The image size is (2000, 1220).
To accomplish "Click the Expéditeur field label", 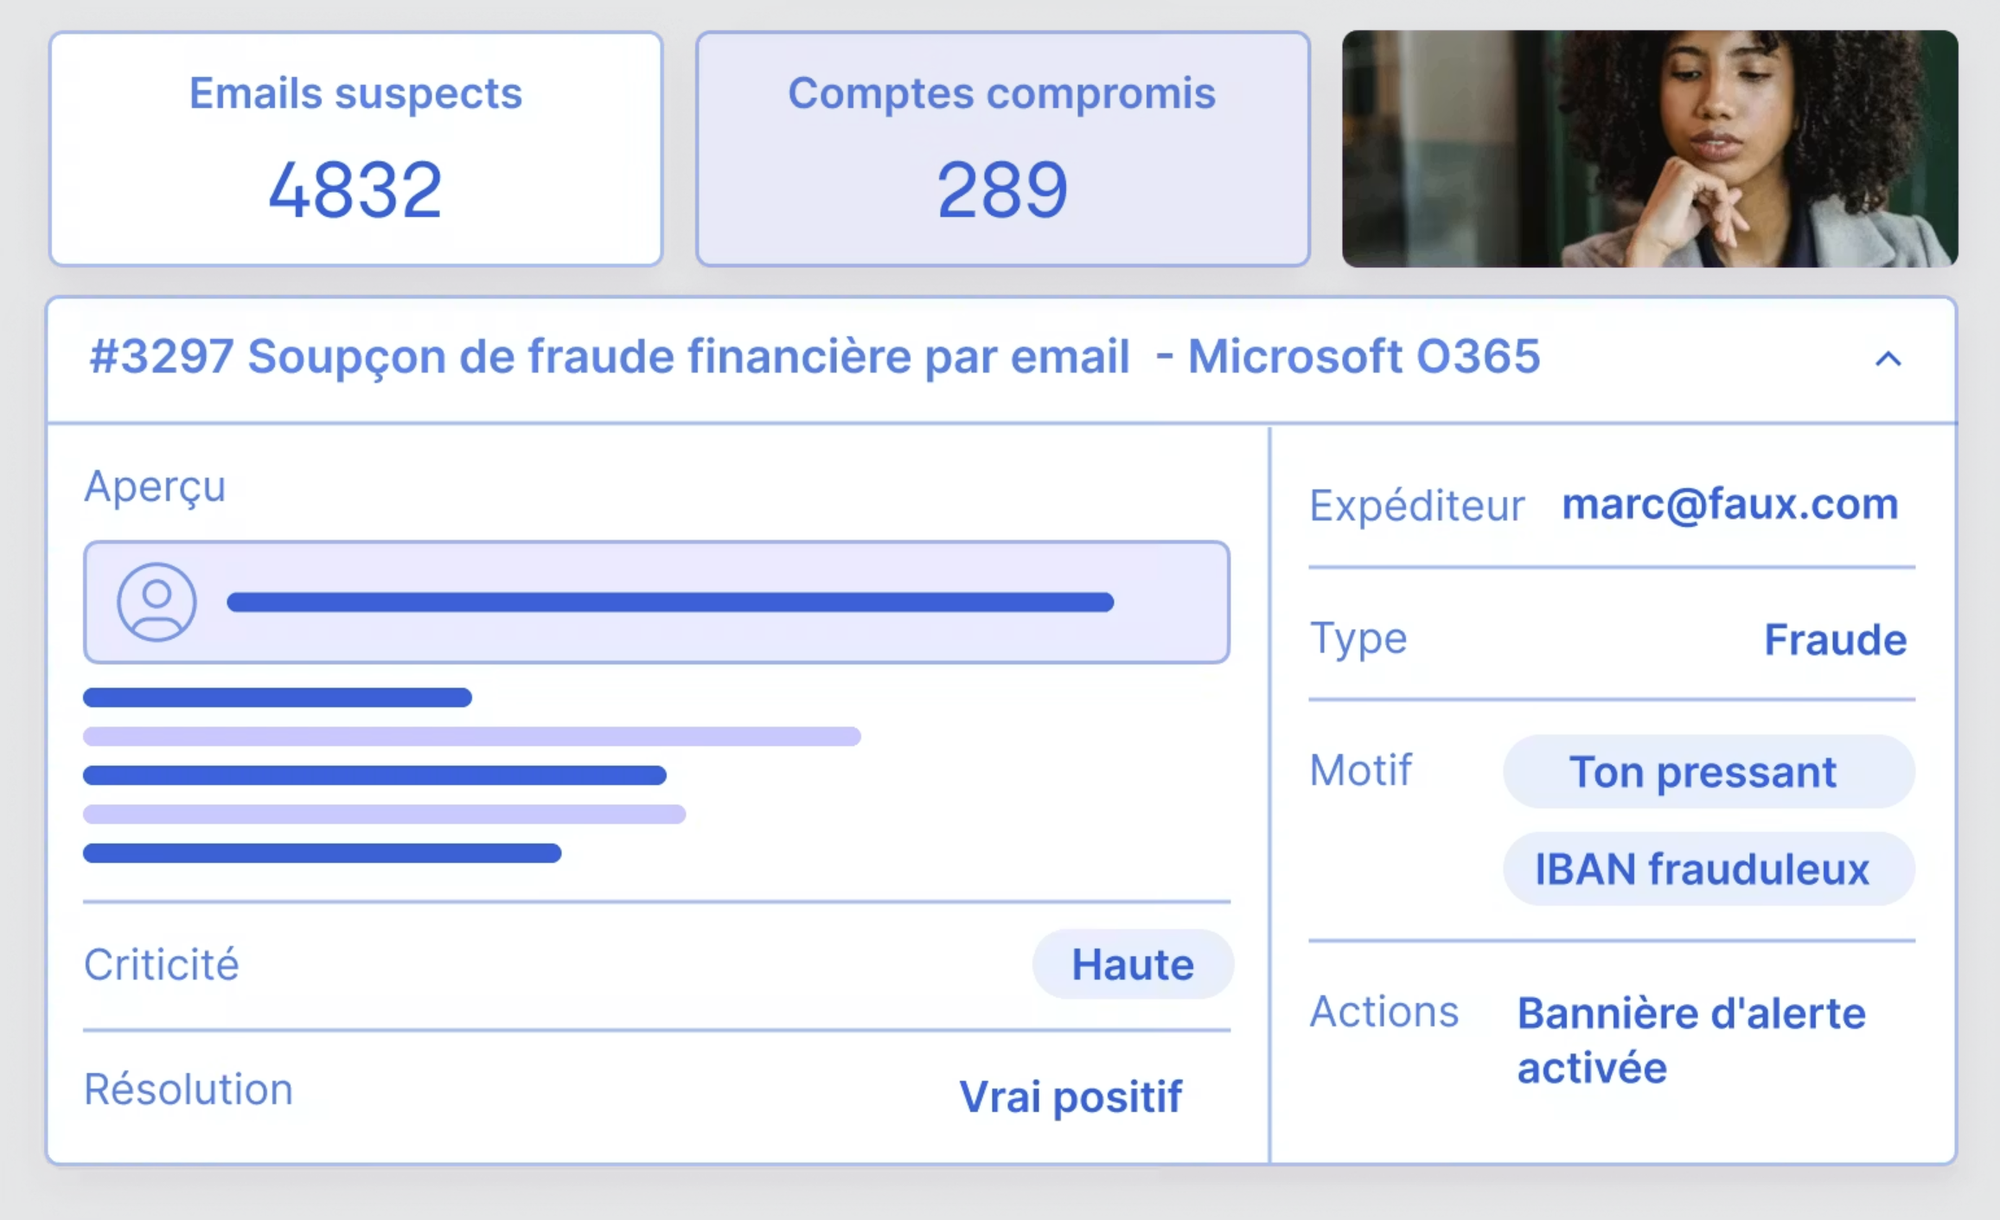I will pyautogui.click(x=1417, y=505).
